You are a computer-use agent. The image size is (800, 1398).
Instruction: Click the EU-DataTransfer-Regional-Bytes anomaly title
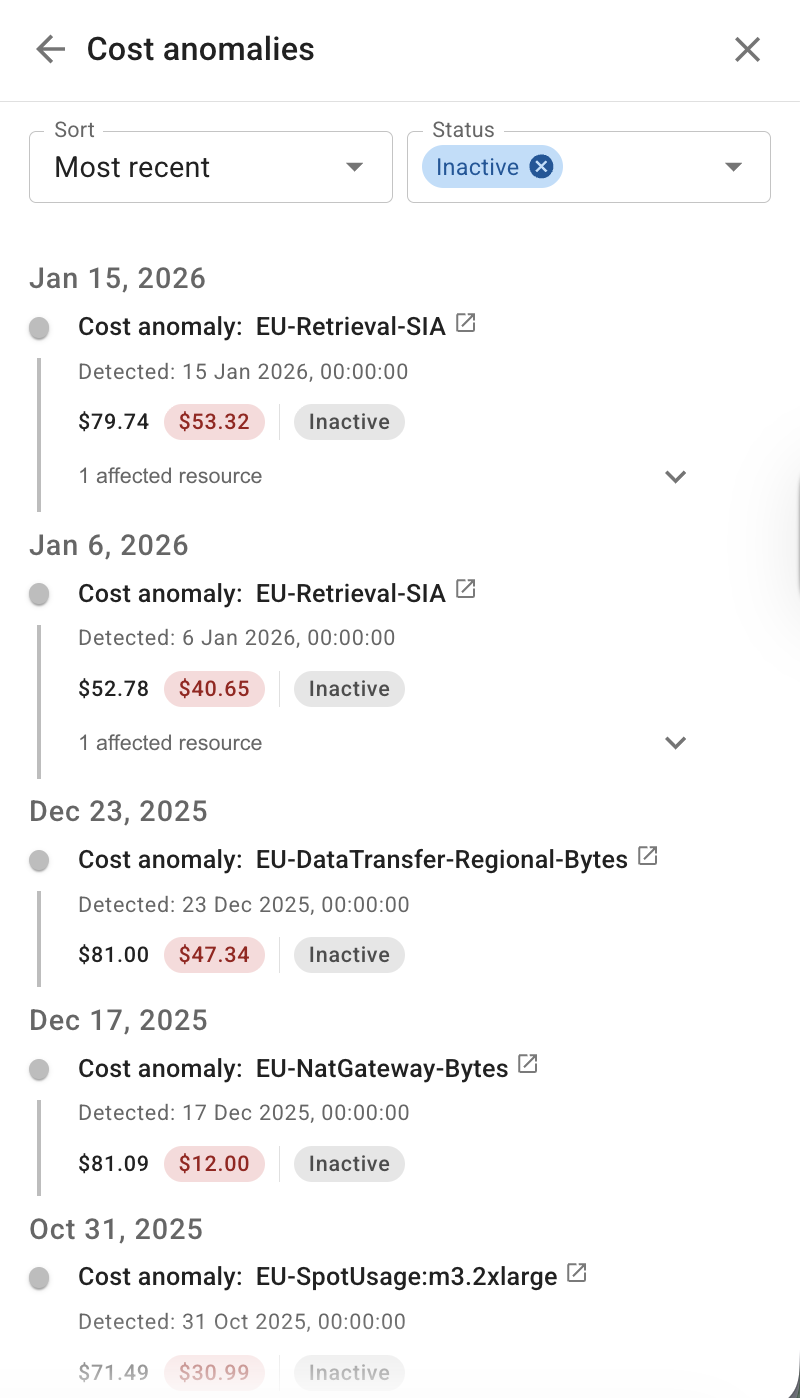click(x=442, y=860)
